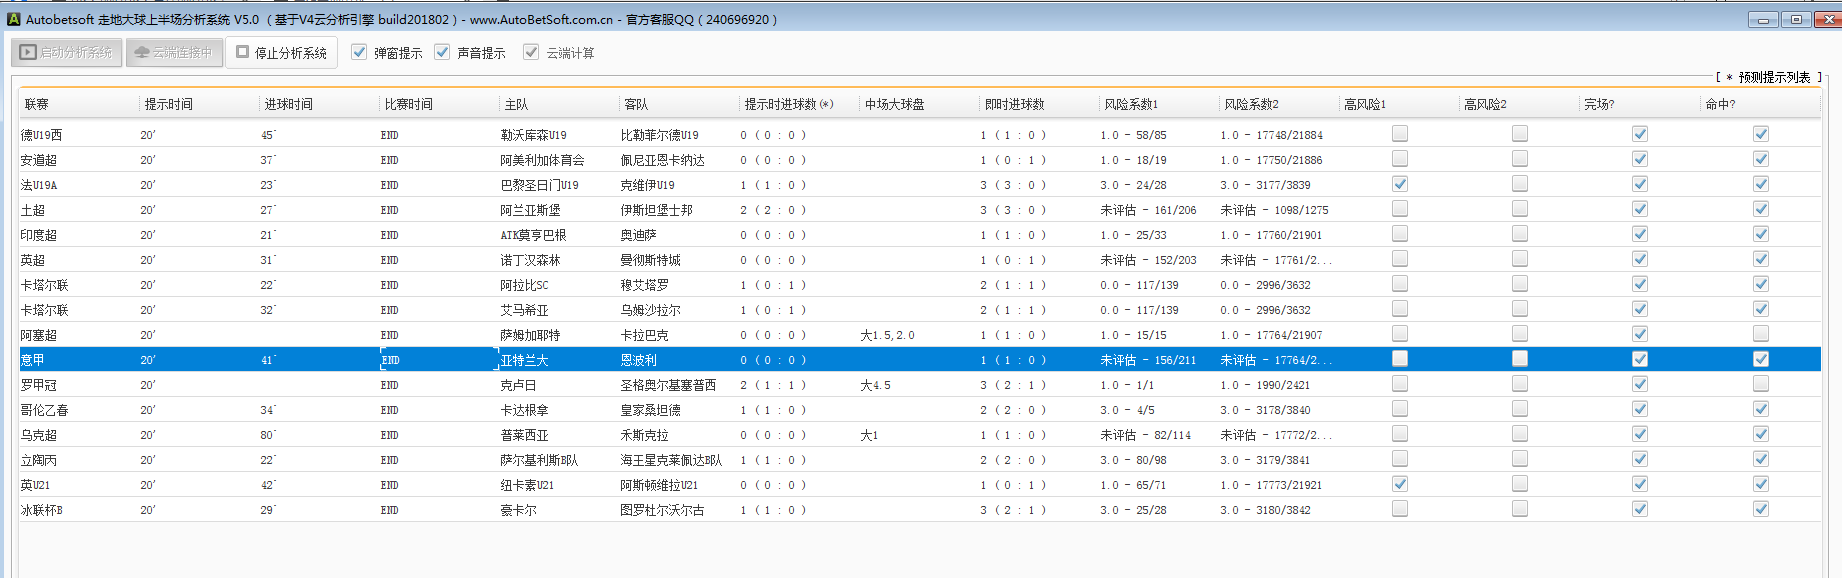The height and width of the screenshot is (578, 1842).
Task: Select the 意甲 亚特兰大 row
Action: pyautogui.click(x=524, y=360)
